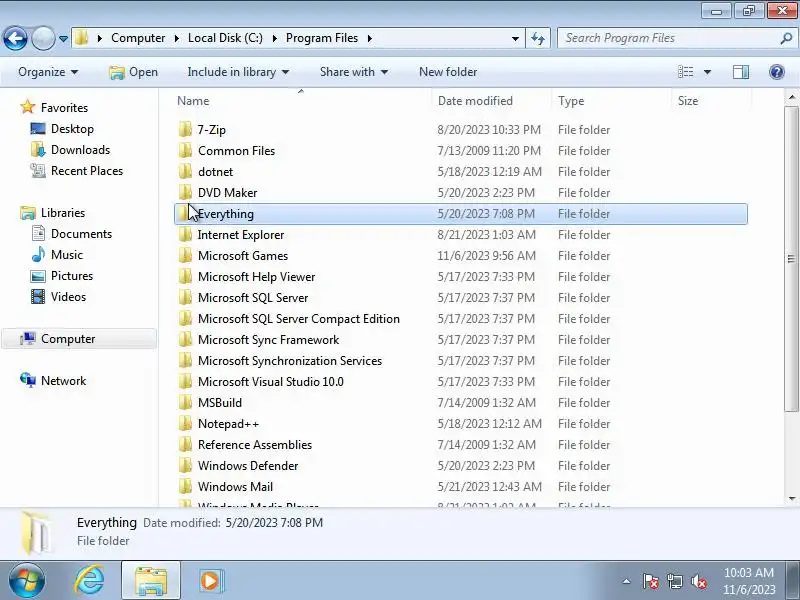Open the recent pages dropdown arrow
Image resolution: width=800 pixels, height=600 pixels.
63,38
